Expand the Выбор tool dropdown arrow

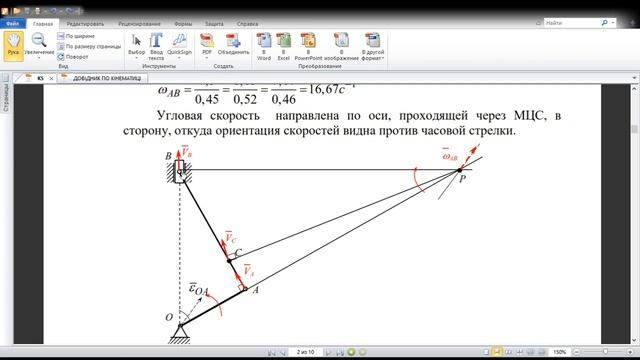pyautogui.click(x=136, y=58)
